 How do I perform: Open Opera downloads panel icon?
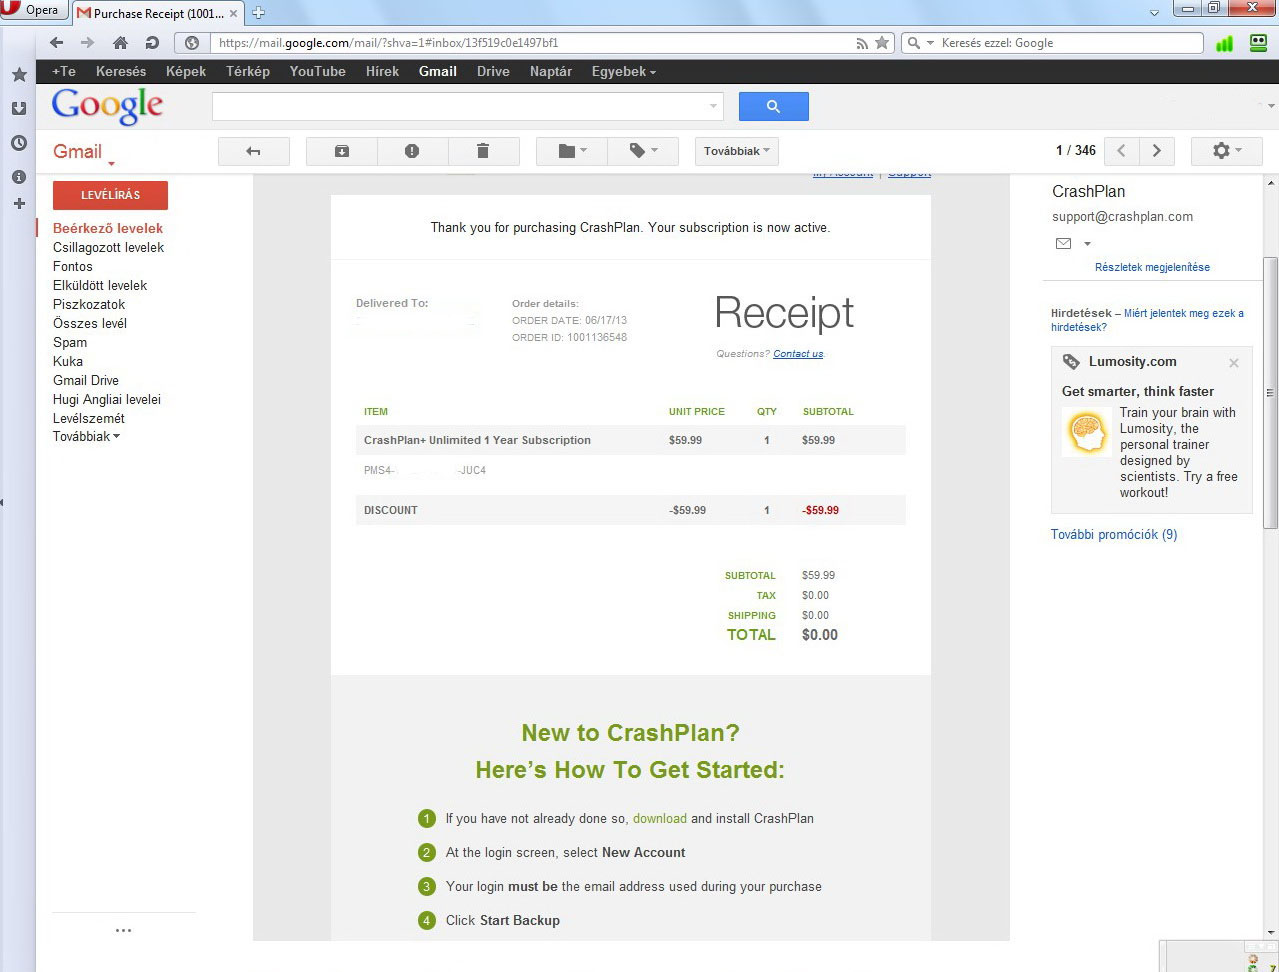(x=18, y=108)
